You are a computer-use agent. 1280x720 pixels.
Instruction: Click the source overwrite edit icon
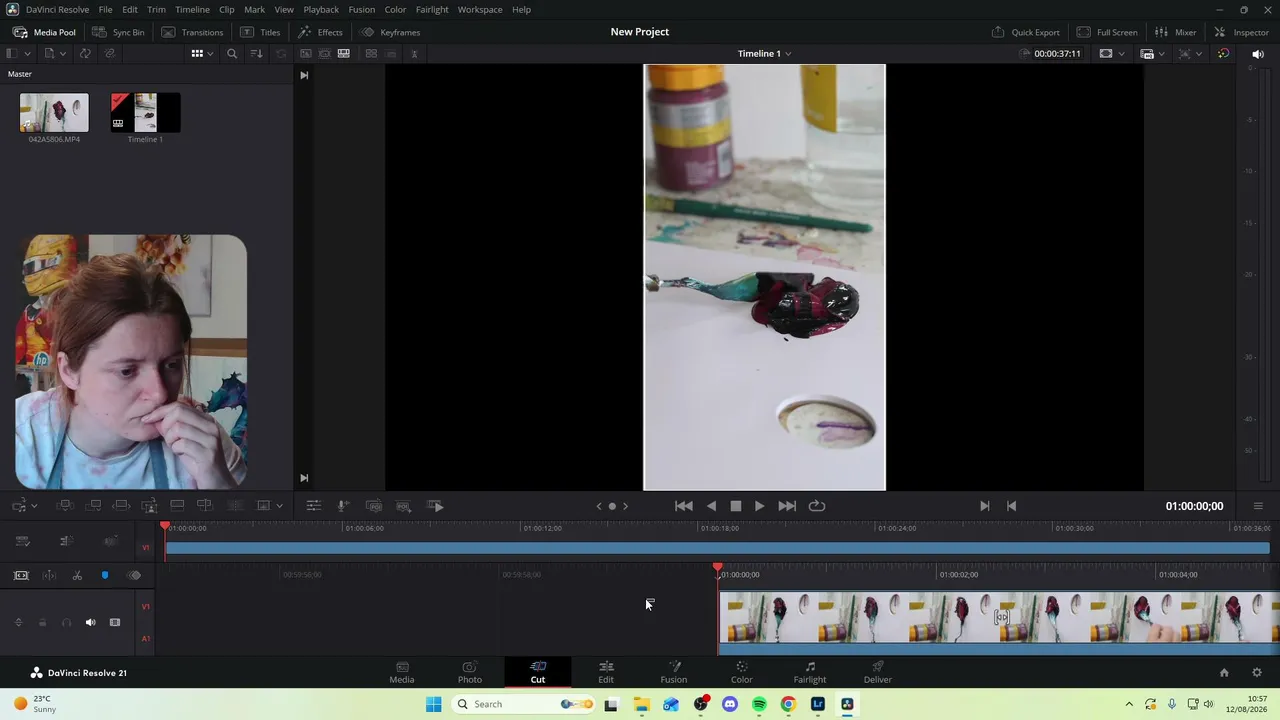click(x=205, y=506)
